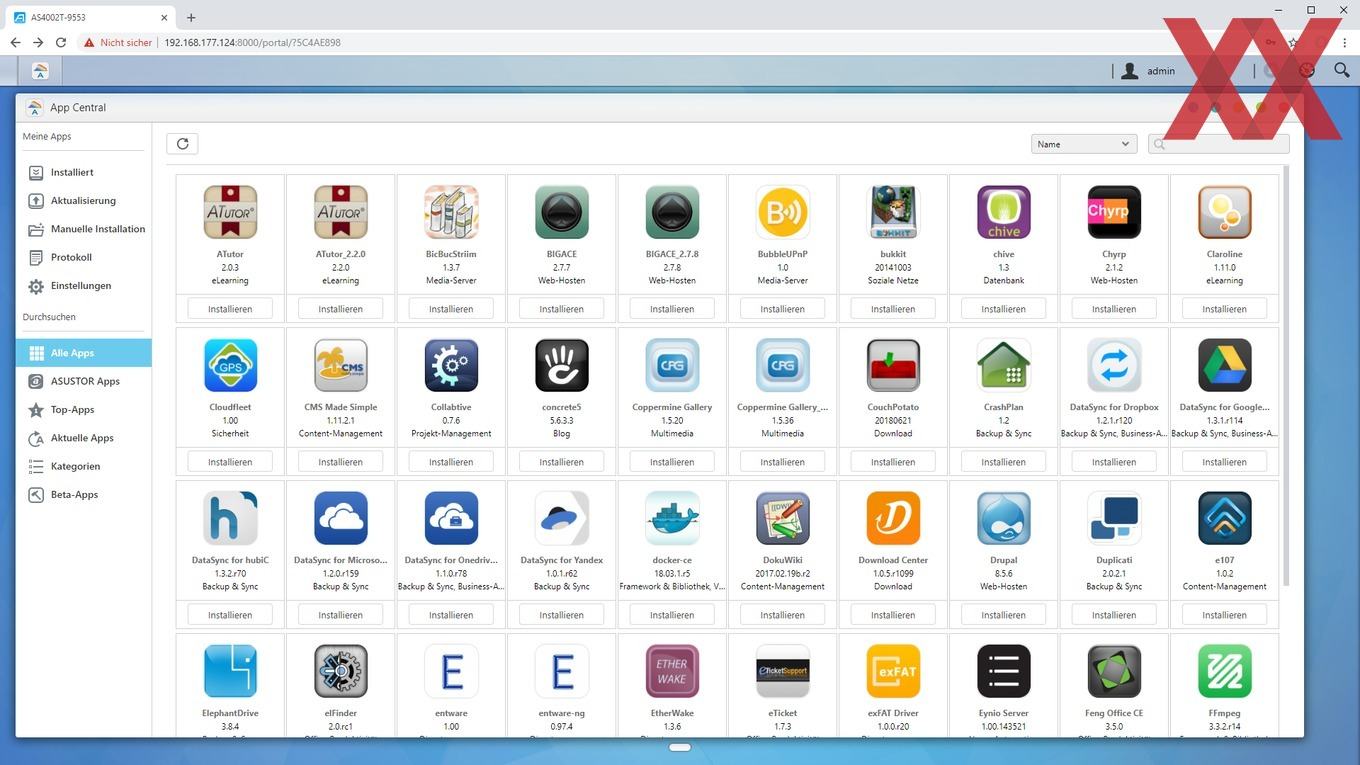Browse ASUSTOR Apps
Viewport: 1360px width, 765px height.
pyautogui.click(x=83, y=381)
